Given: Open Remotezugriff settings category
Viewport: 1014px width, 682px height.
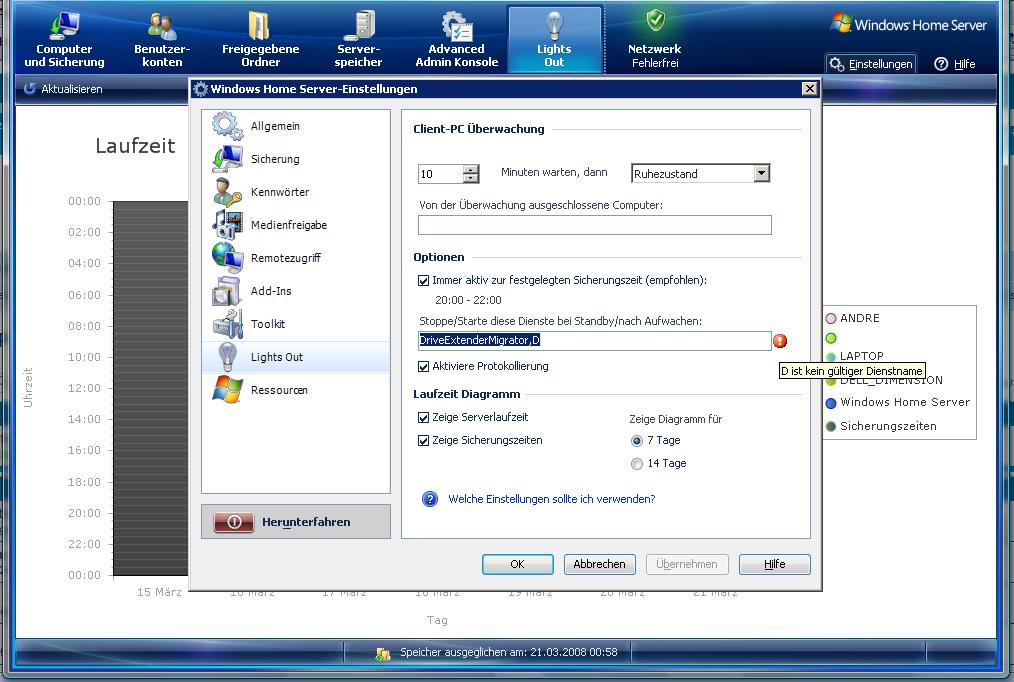Looking at the screenshot, I should (x=296, y=258).
